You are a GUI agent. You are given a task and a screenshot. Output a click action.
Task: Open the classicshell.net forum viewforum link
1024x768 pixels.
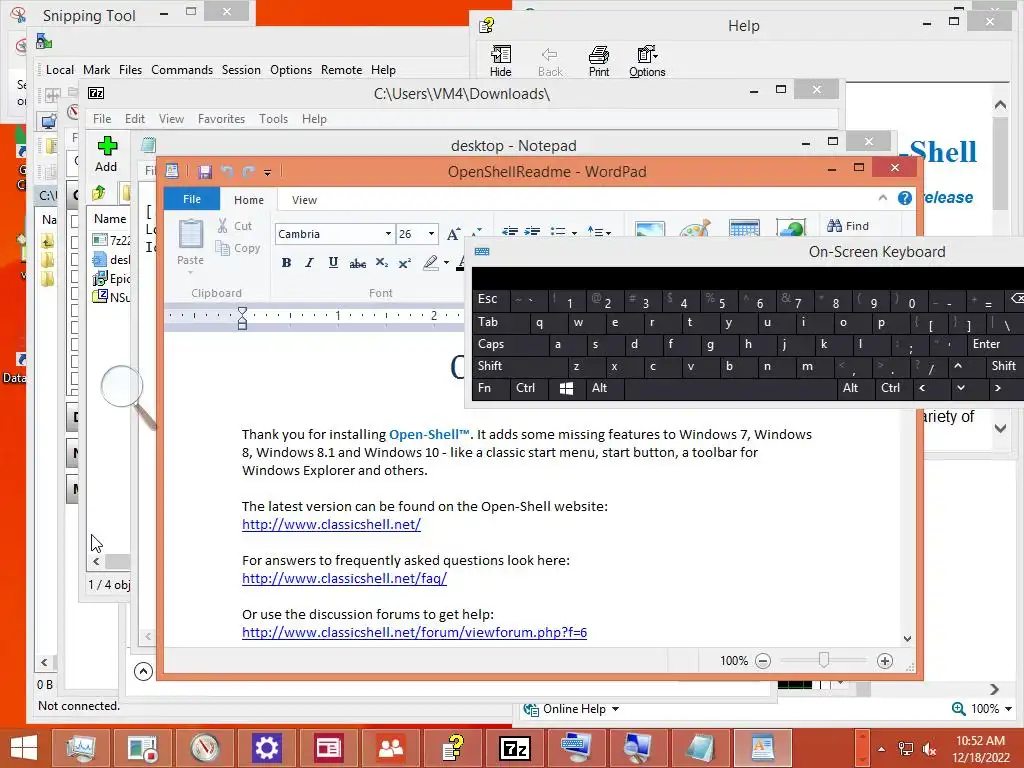click(414, 632)
